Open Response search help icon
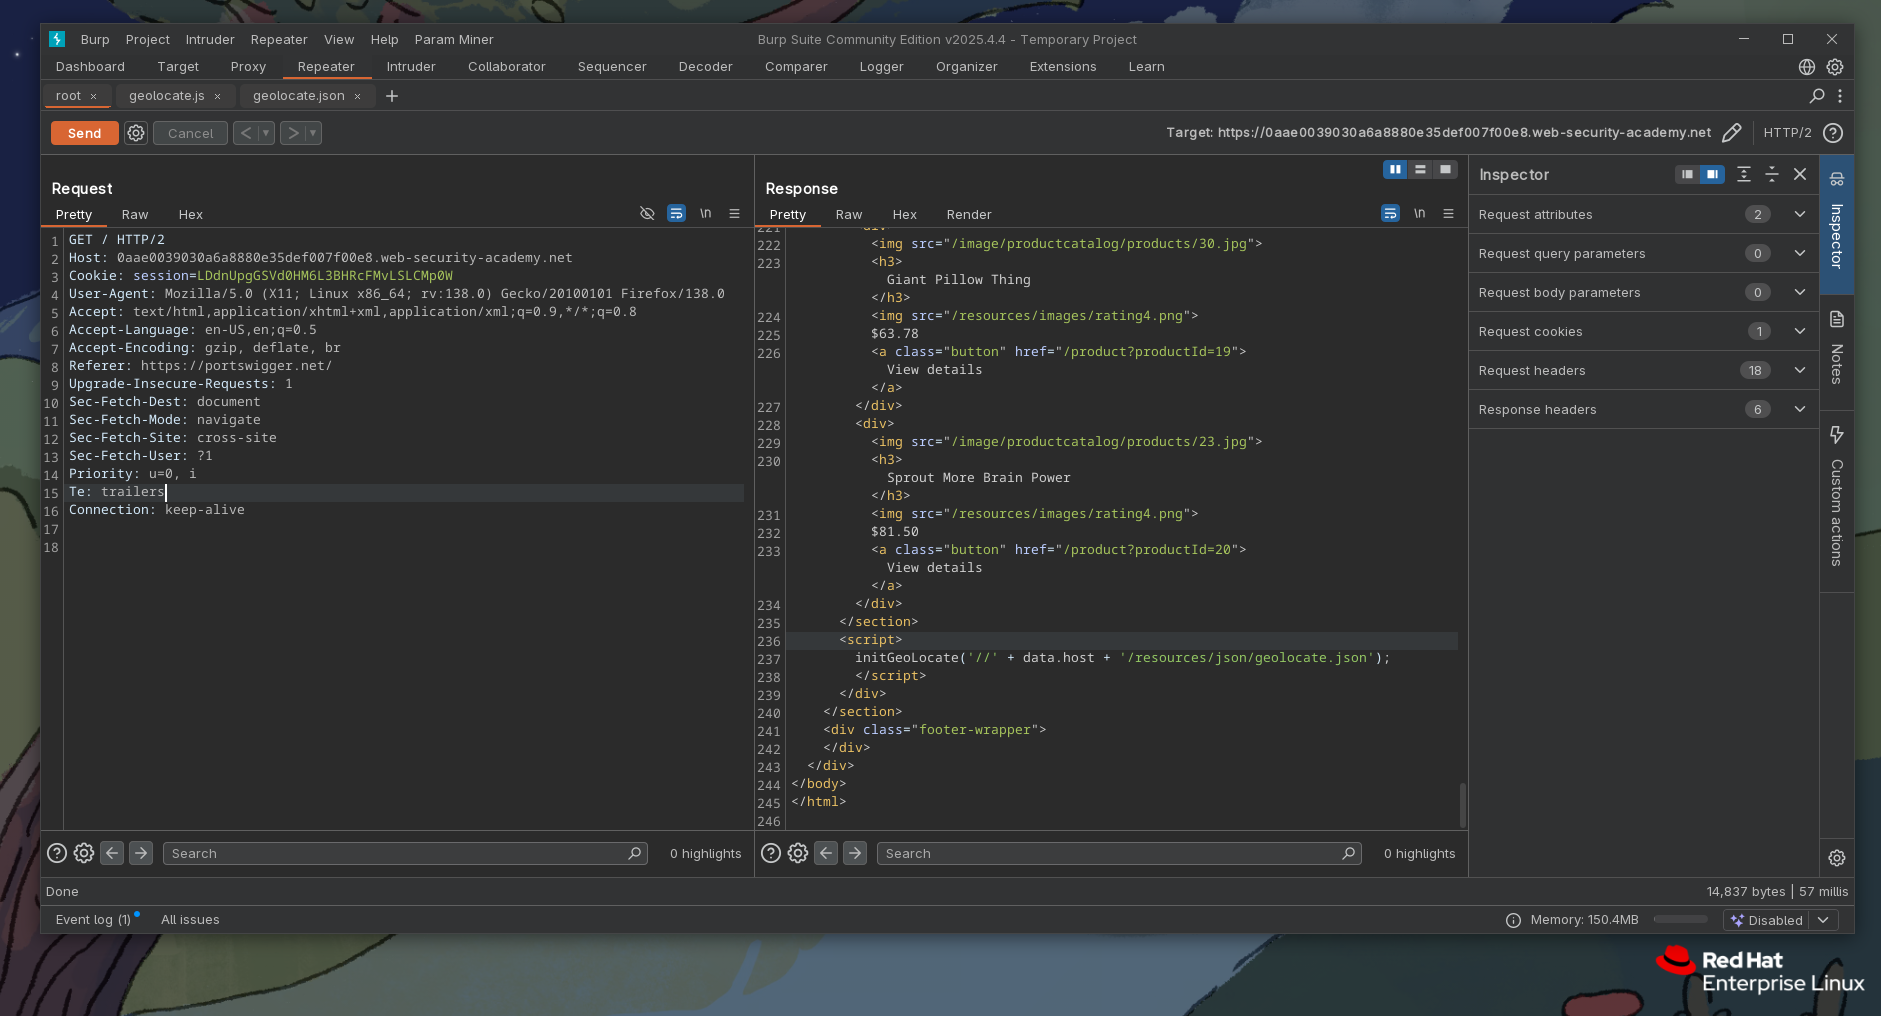Viewport: 1881px width, 1016px height. point(771,853)
